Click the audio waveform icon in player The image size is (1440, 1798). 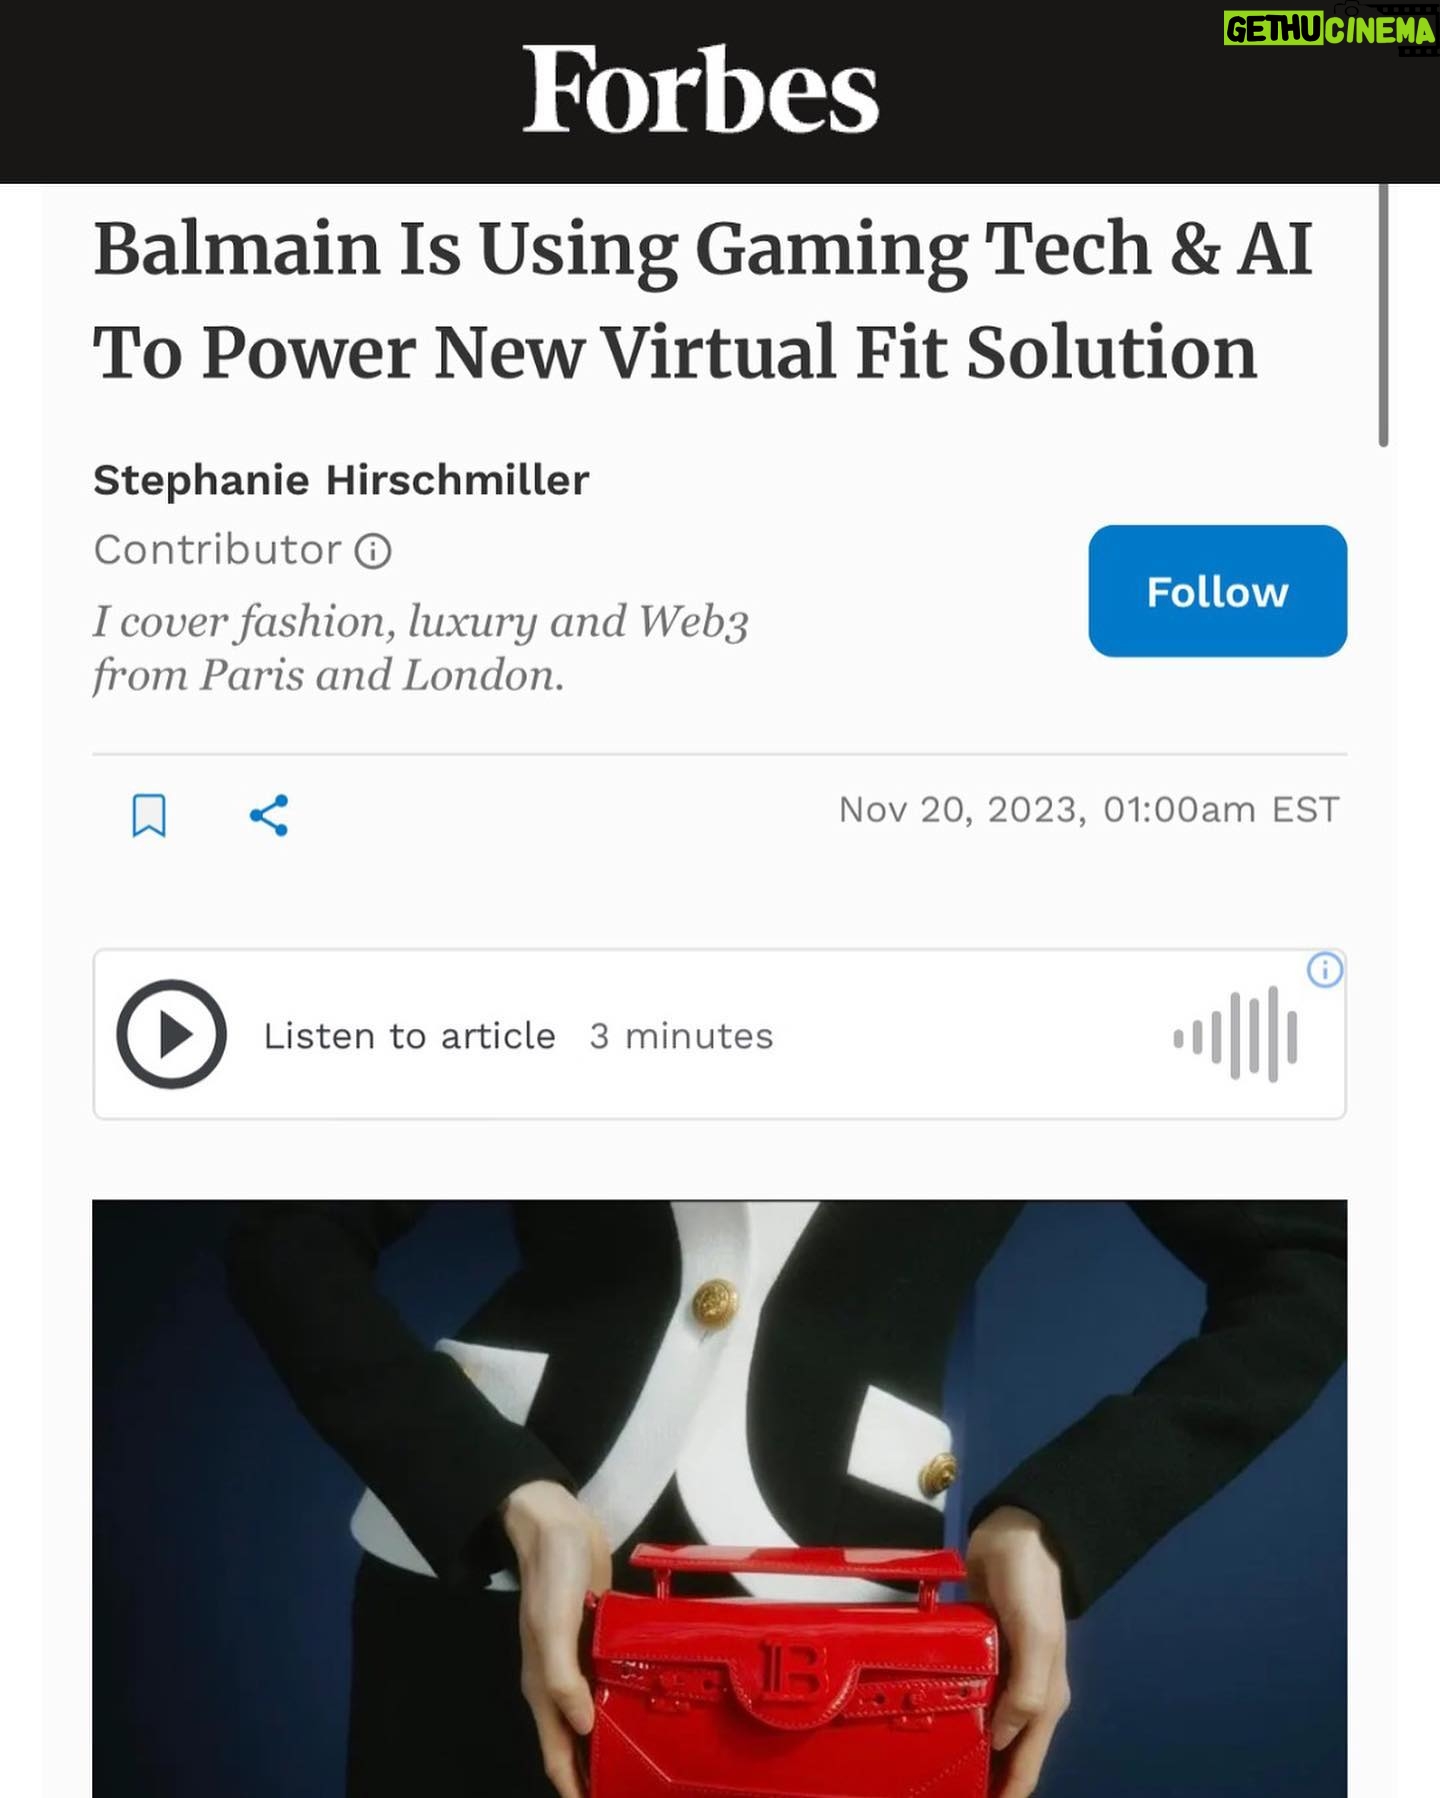coord(1236,1035)
